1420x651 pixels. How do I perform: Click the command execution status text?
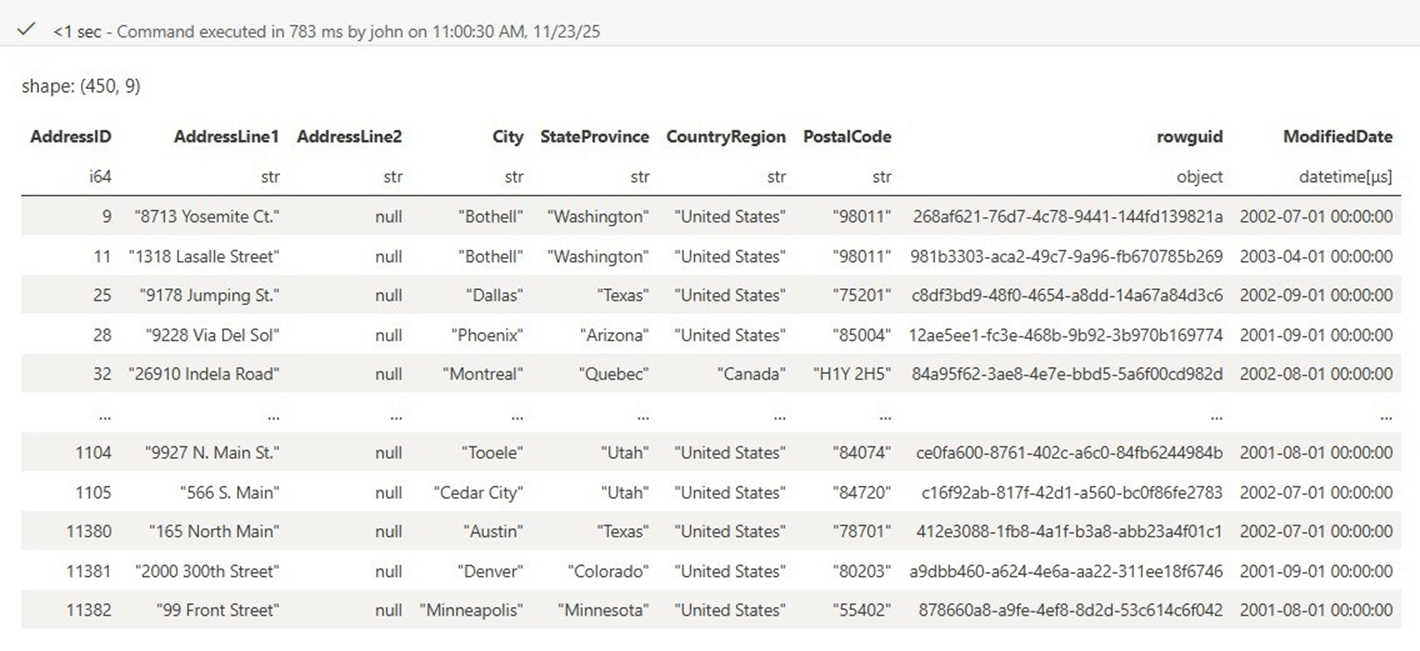pyautogui.click(x=326, y=31)
